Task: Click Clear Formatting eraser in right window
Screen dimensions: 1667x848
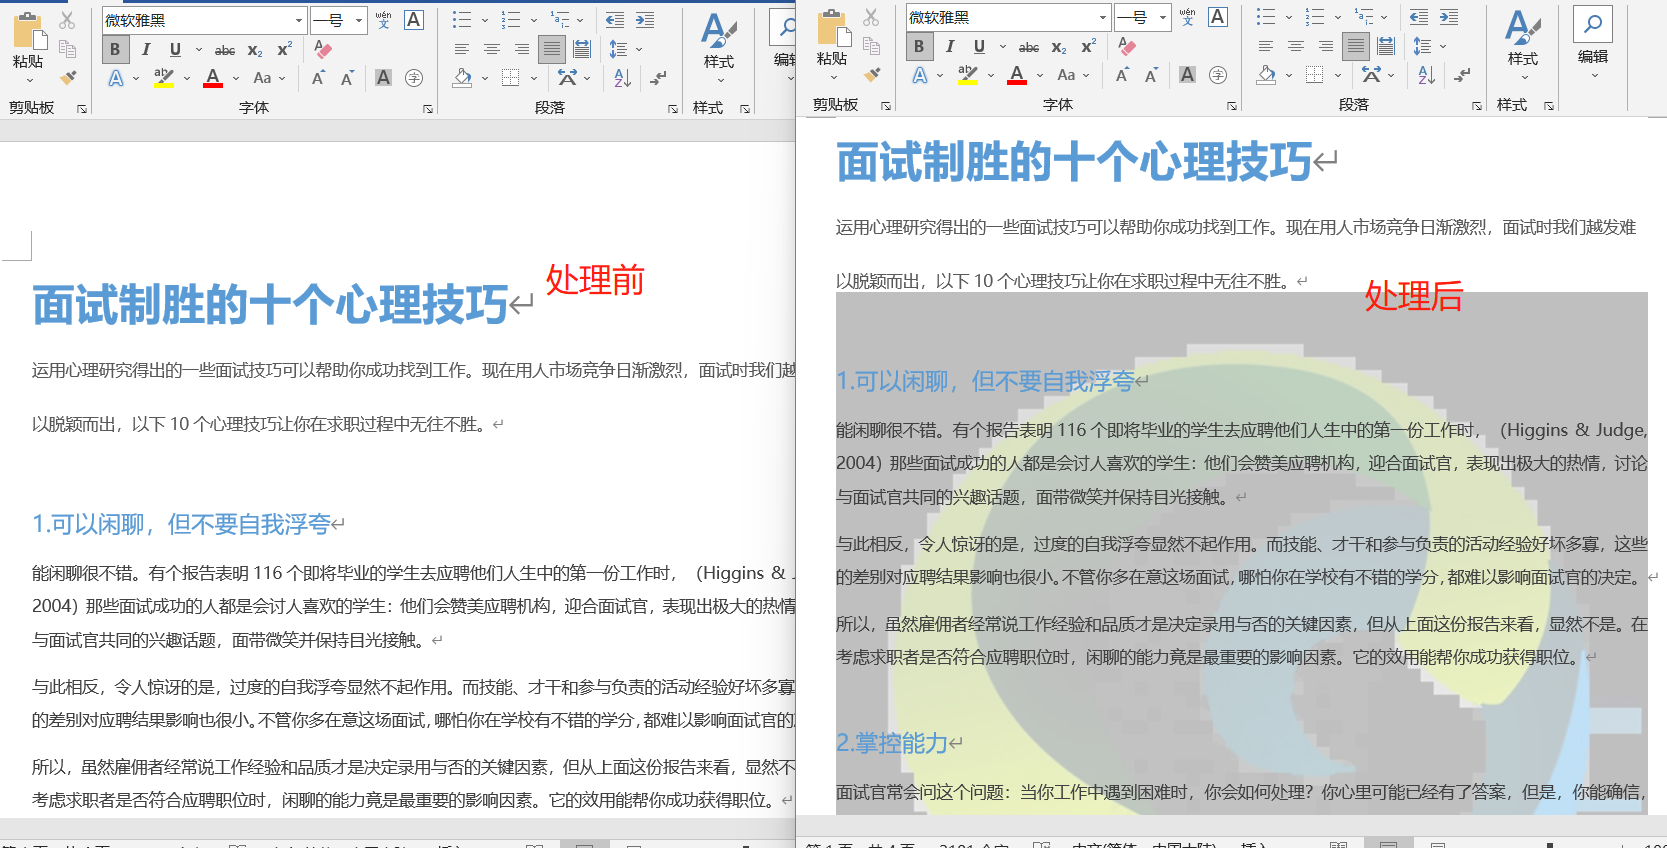Action: click(1127, 46)
